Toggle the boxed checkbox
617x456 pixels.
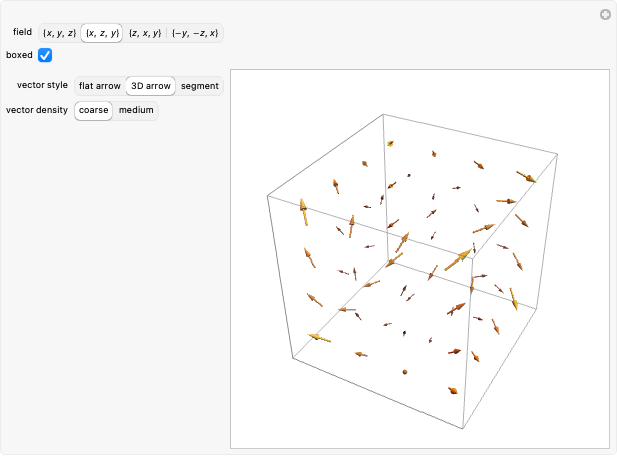(x=45, y=55)
